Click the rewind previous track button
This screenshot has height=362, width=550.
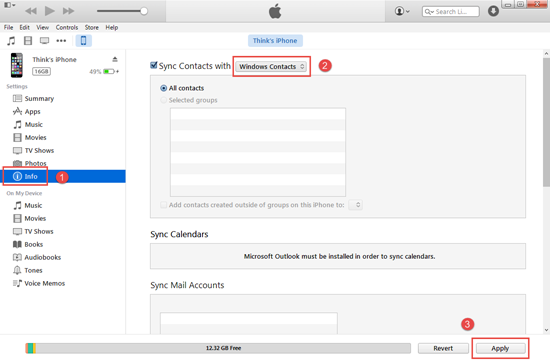coord(31,11)
